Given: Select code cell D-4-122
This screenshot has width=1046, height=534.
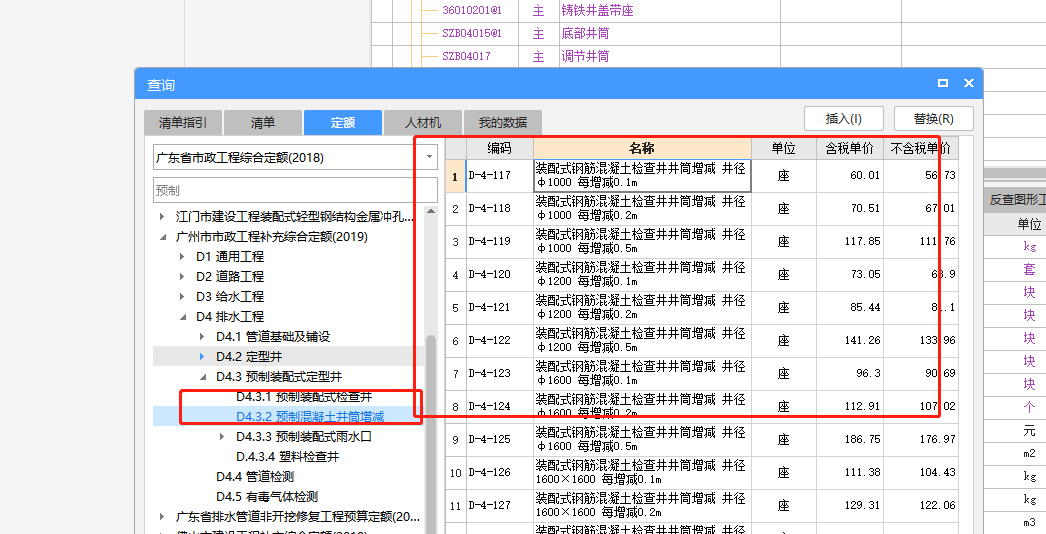Looking at the screenshot, I should 499,340.
